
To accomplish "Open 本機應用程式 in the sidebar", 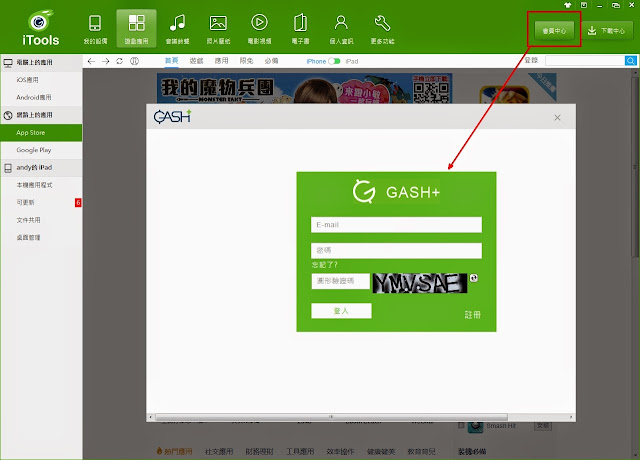I will (41, 185).
